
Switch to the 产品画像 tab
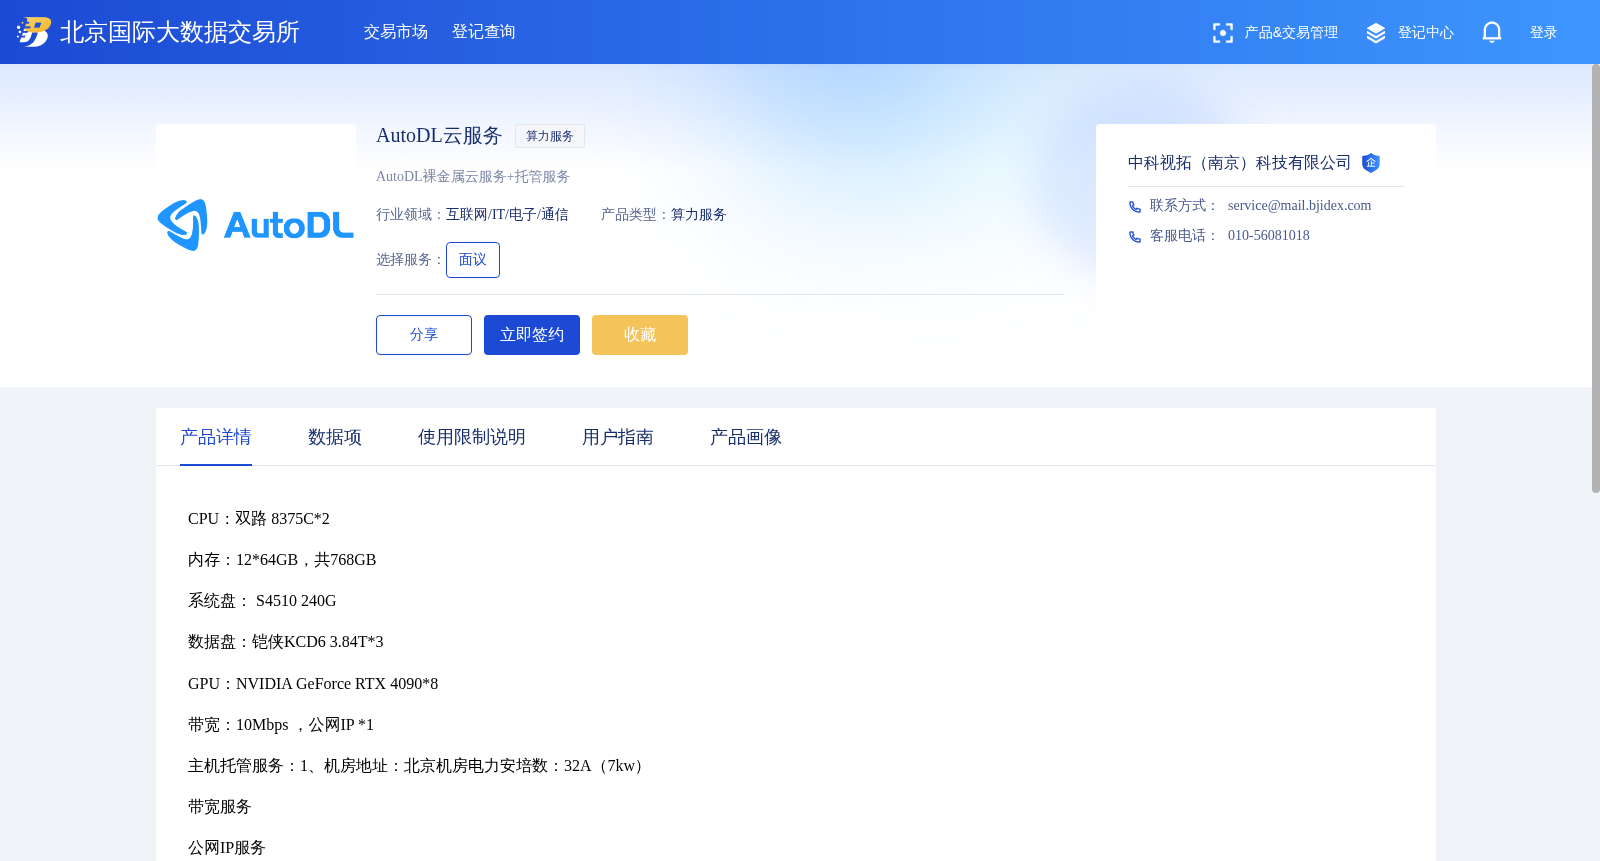click(746, 437)
